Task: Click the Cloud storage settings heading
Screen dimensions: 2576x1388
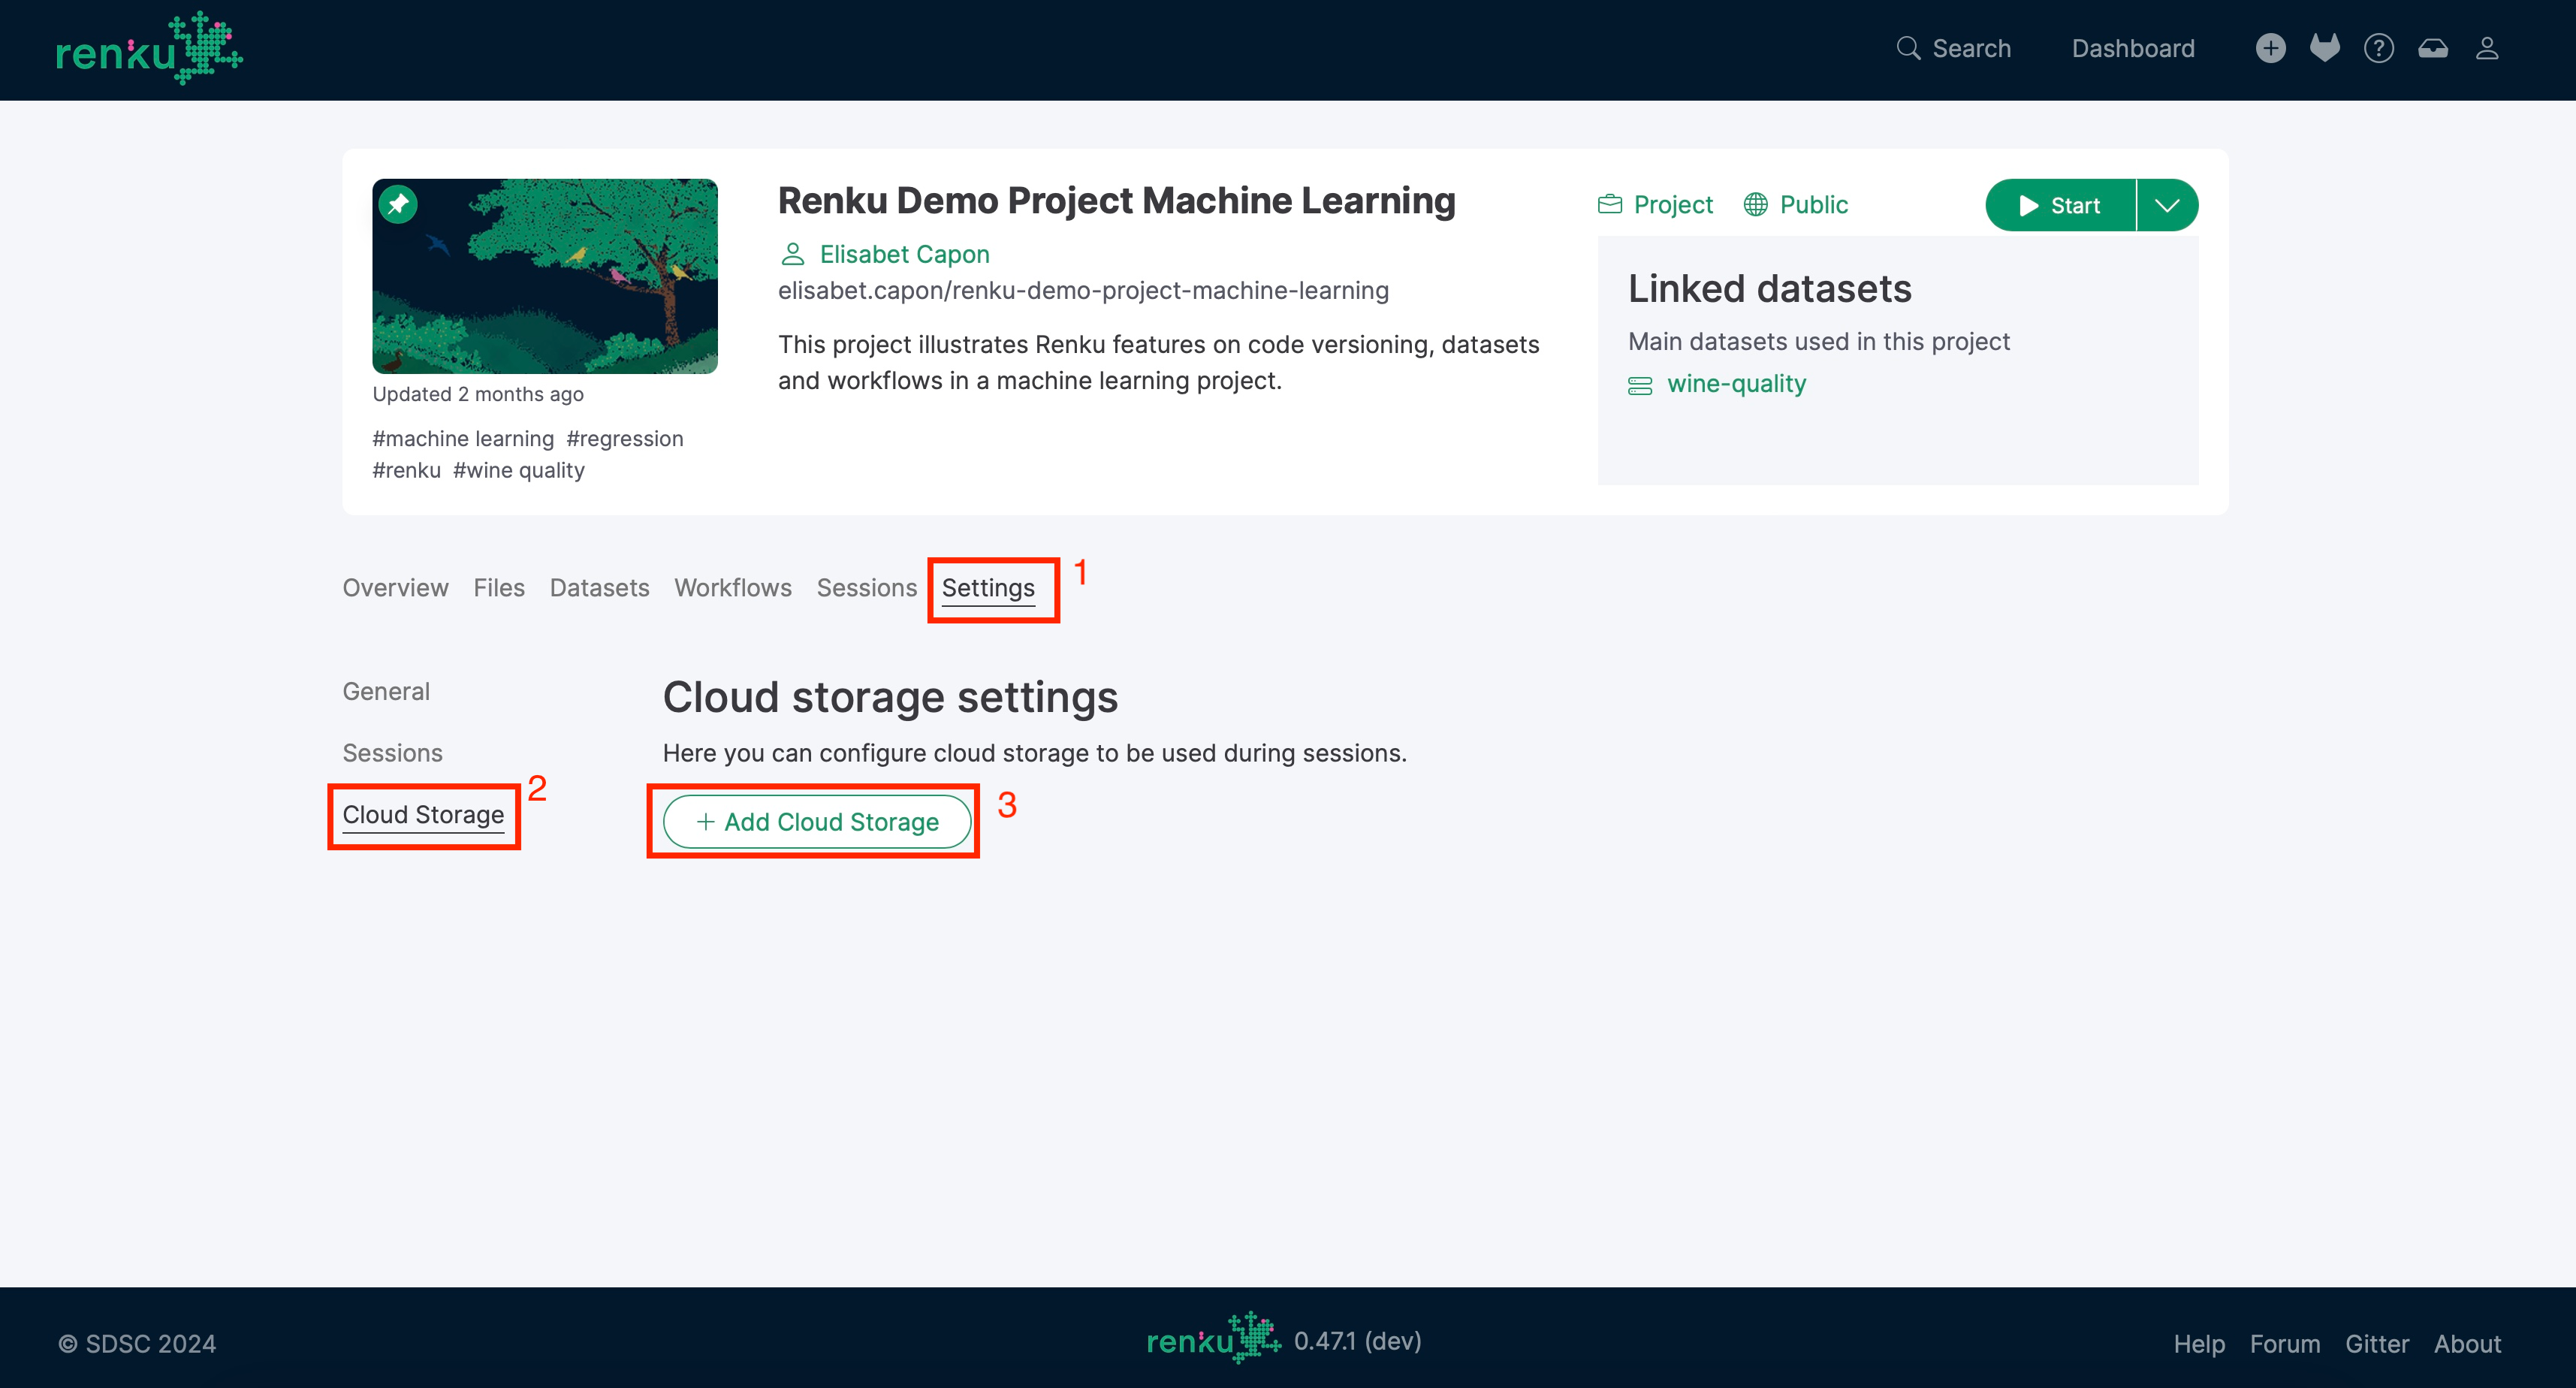Action: (890, 698)
